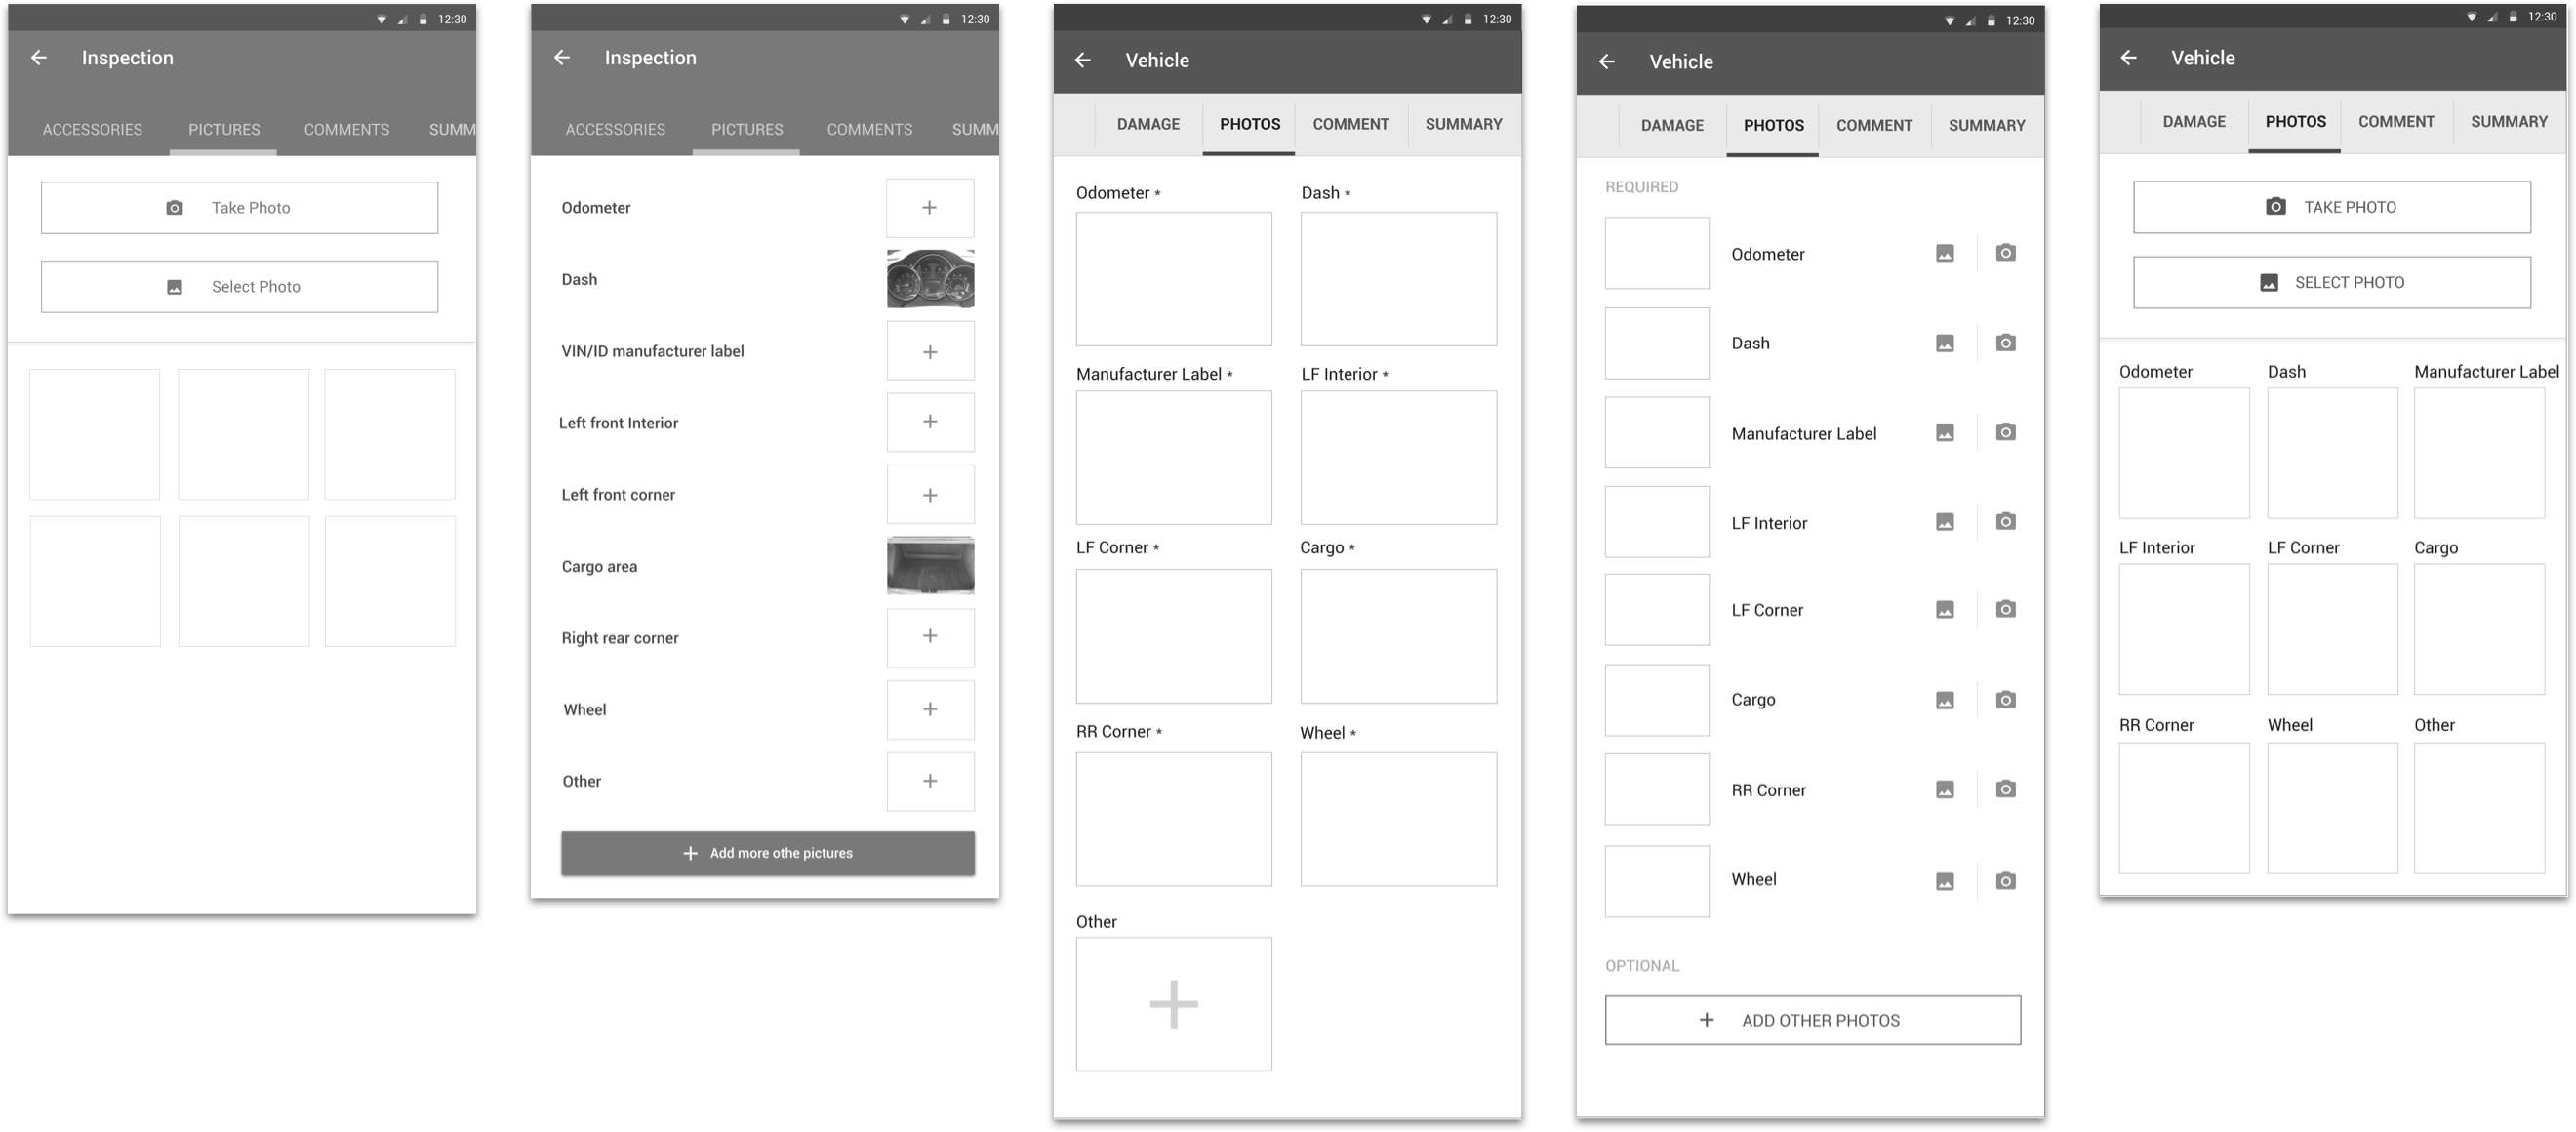The width and height of the screenshot is (2576, 1132).
Task: Open Cargo area photo thumbnail
Action: click(930, 565)
